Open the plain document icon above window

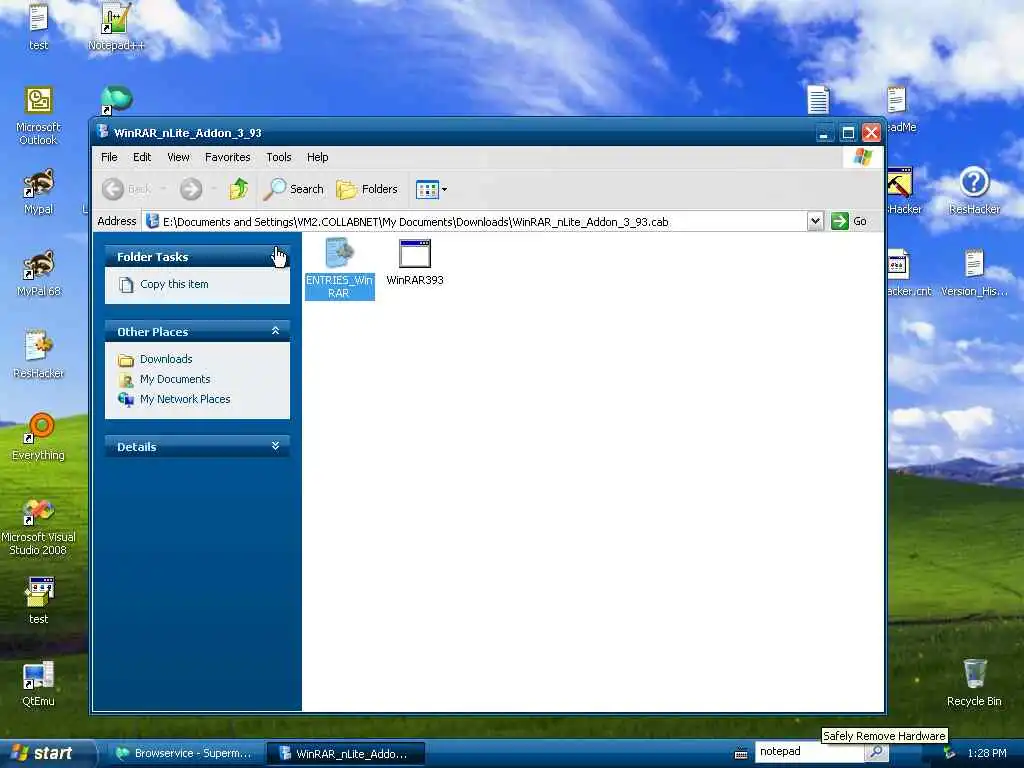click(818, 100)
